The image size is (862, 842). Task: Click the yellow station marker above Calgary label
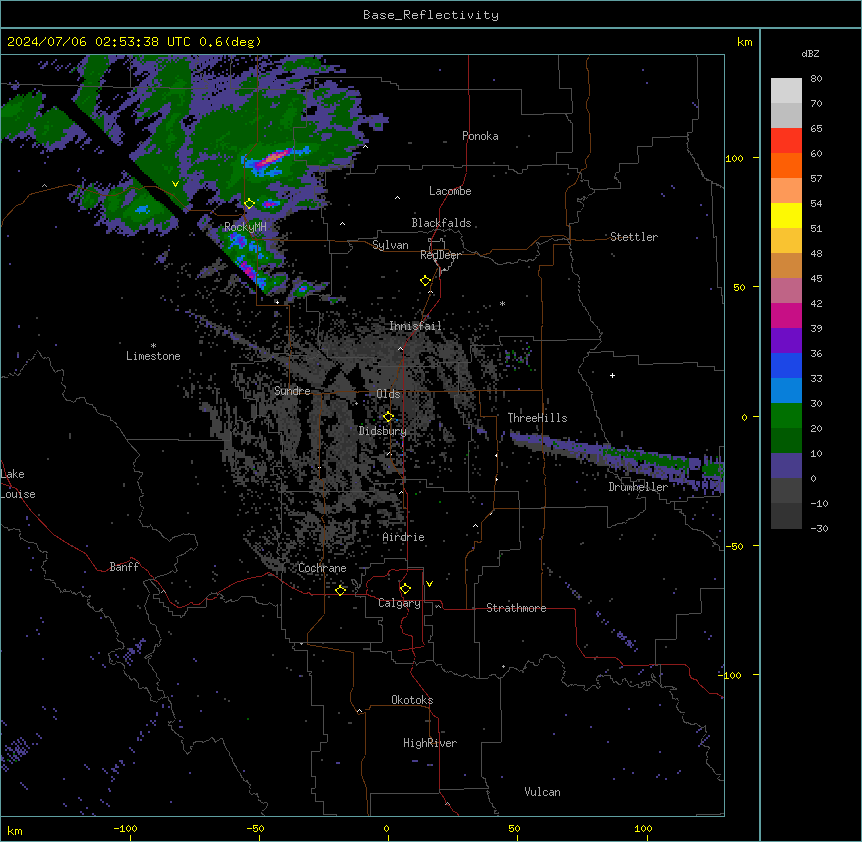pos(405,589)
